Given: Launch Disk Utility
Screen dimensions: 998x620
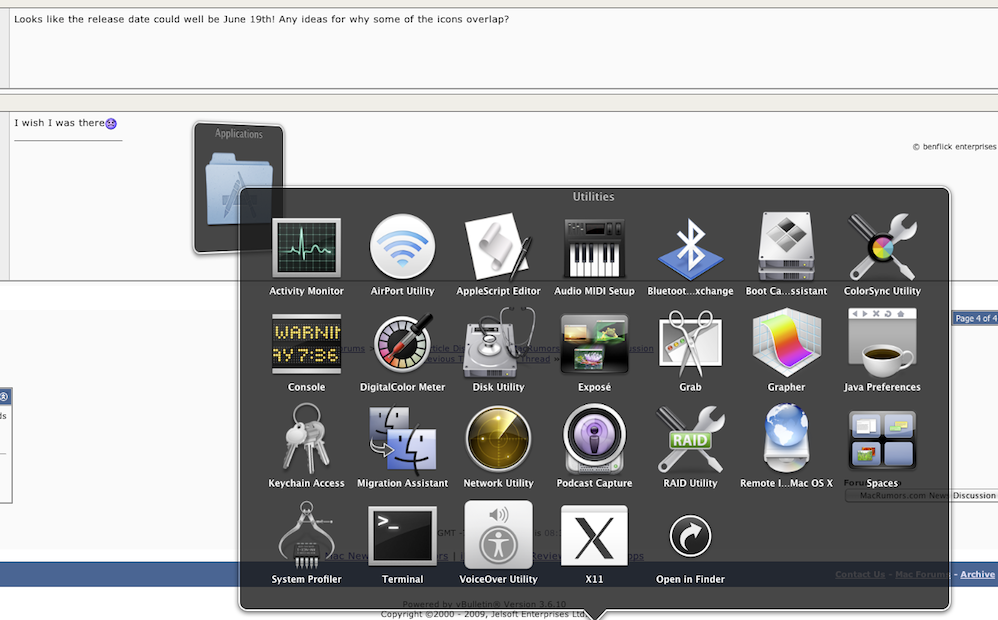Looking at the screenshot, I should (x=498, y=344).
